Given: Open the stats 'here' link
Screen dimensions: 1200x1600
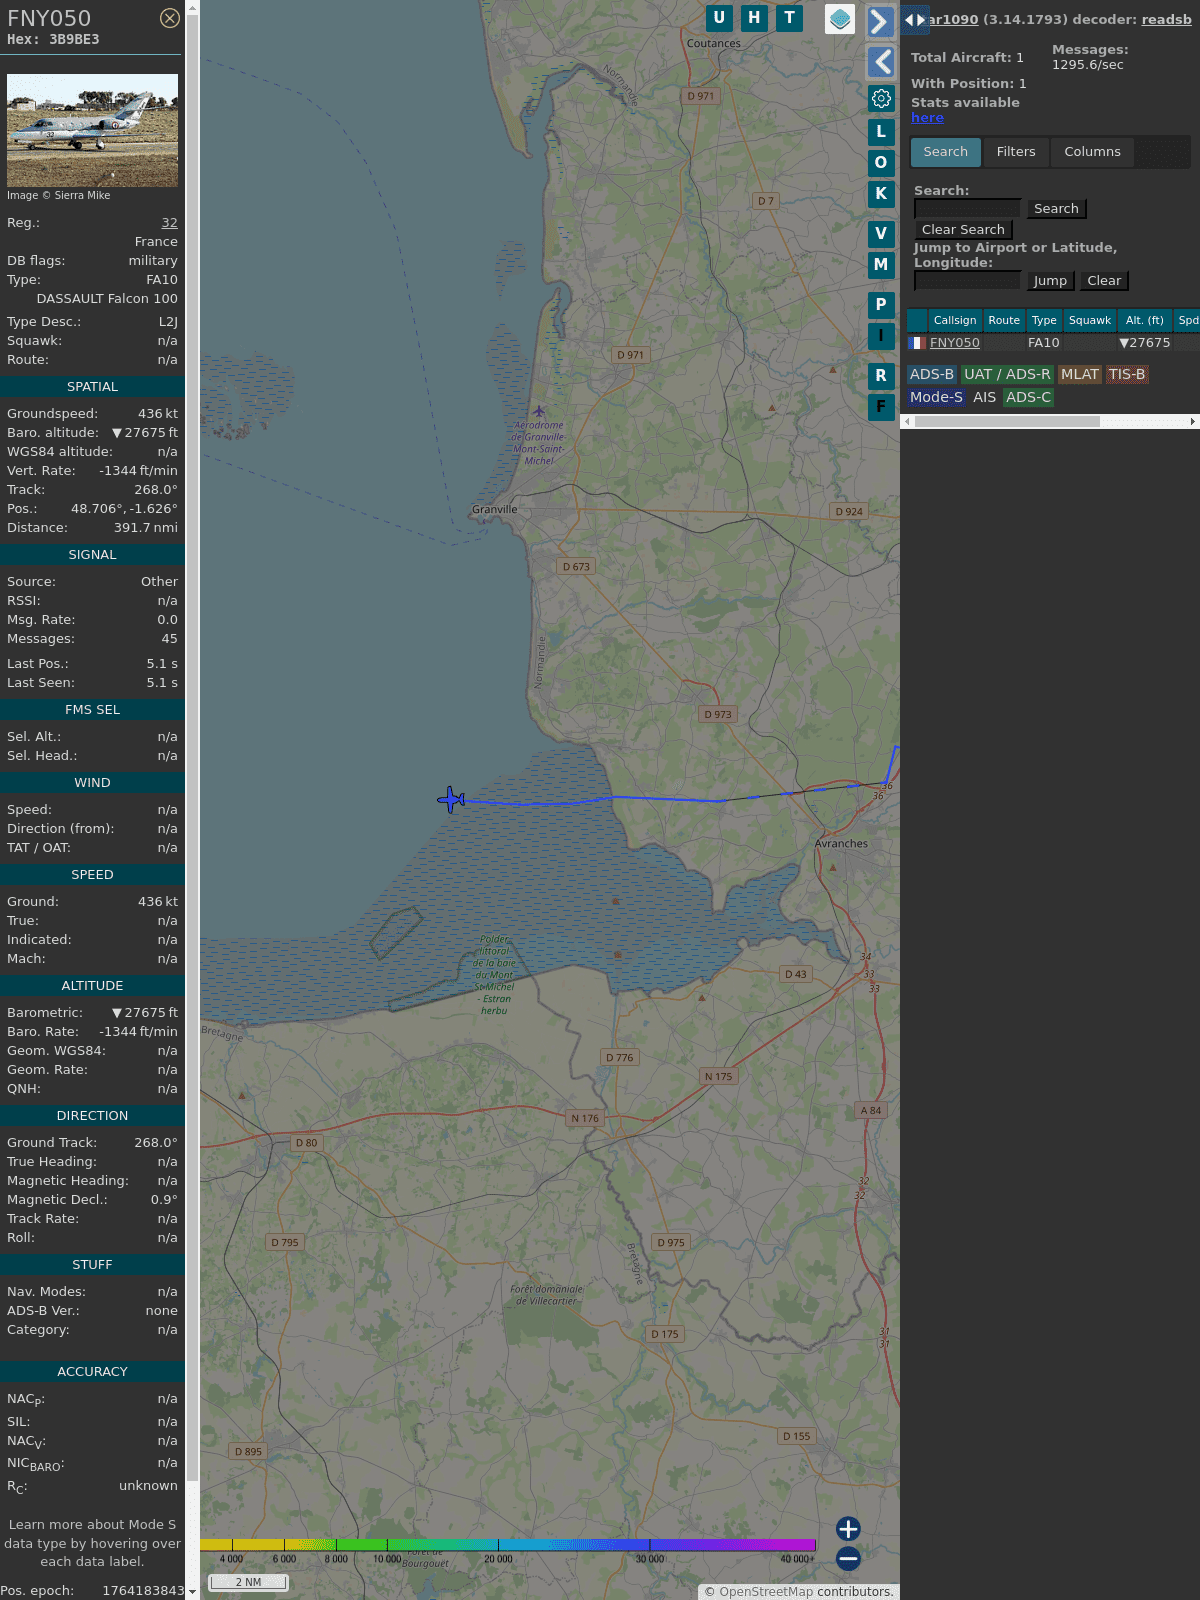Looking at the screenshot, I should click(x=927, y=118).
